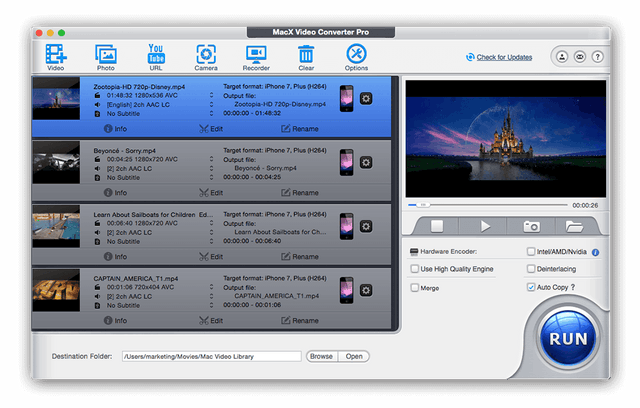Enable the Use High Quality Engine checkbox

(415, 269)
